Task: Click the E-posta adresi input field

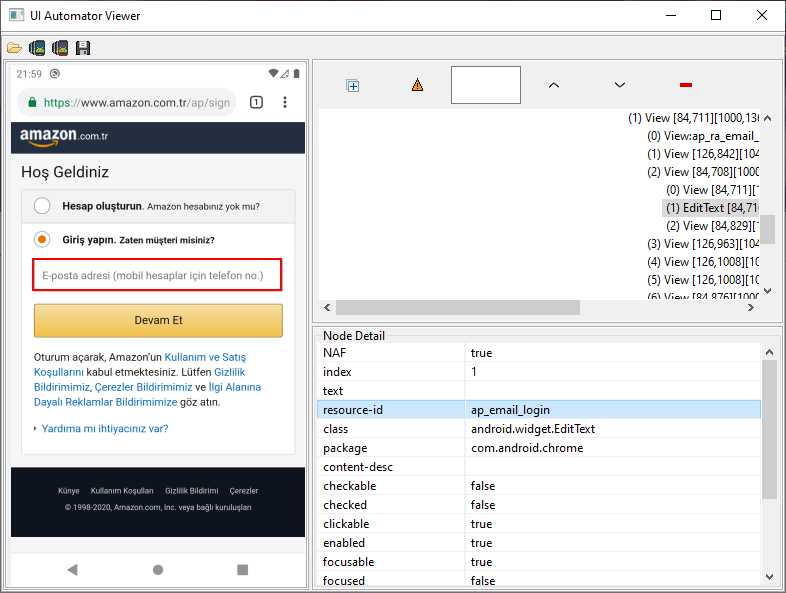Action: (157, 275)
